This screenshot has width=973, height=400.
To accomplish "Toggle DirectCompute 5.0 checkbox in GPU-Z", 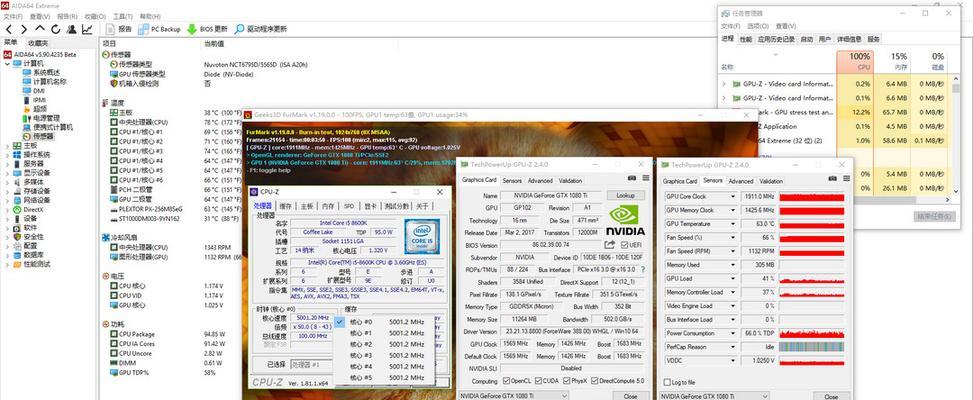I will (x=595, y=381).
